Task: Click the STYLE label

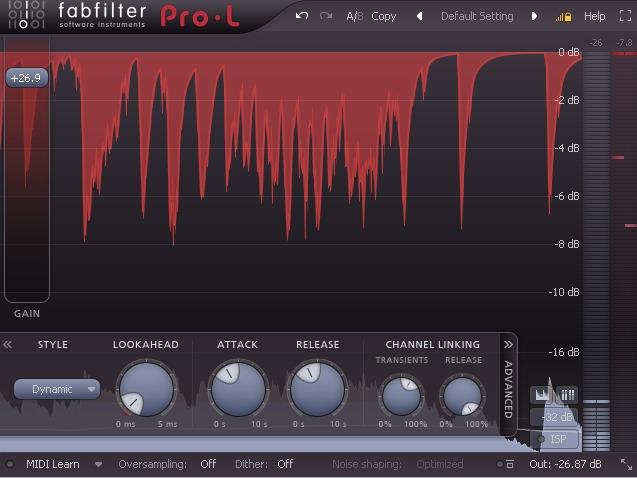Action: click(53, 345)
